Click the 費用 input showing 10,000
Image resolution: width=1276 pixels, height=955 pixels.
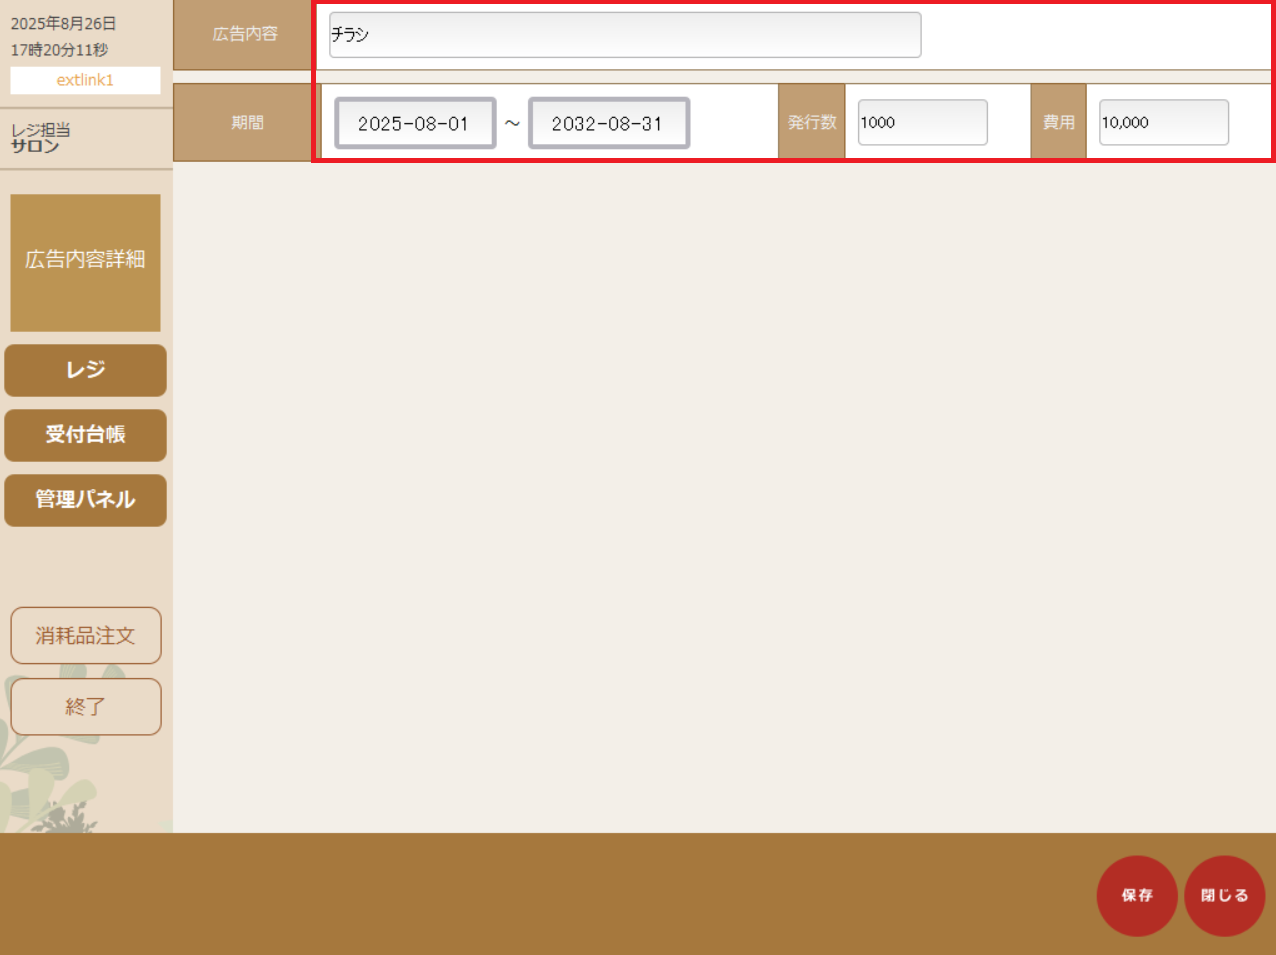pos(1163,122)
